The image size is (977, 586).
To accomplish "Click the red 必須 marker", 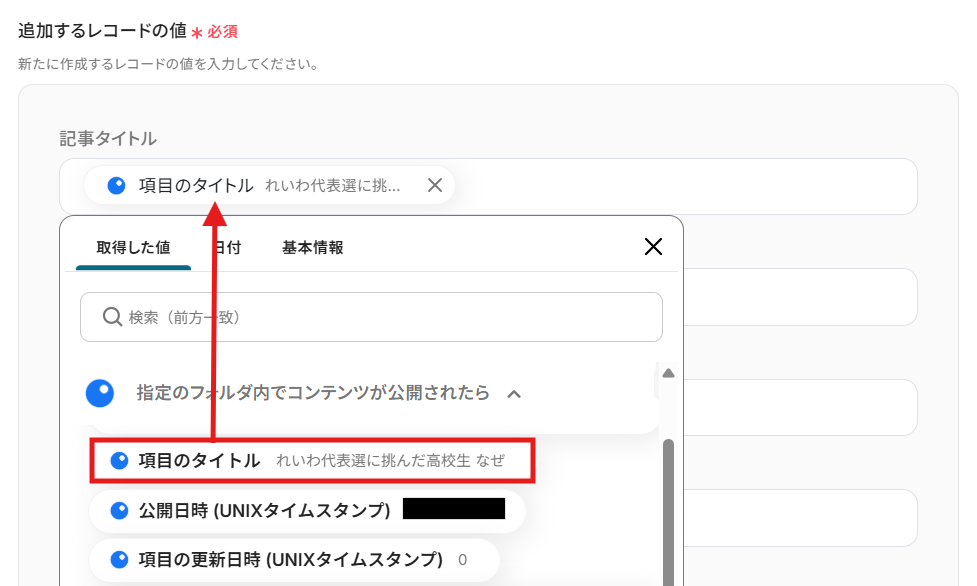I will 215,32.
